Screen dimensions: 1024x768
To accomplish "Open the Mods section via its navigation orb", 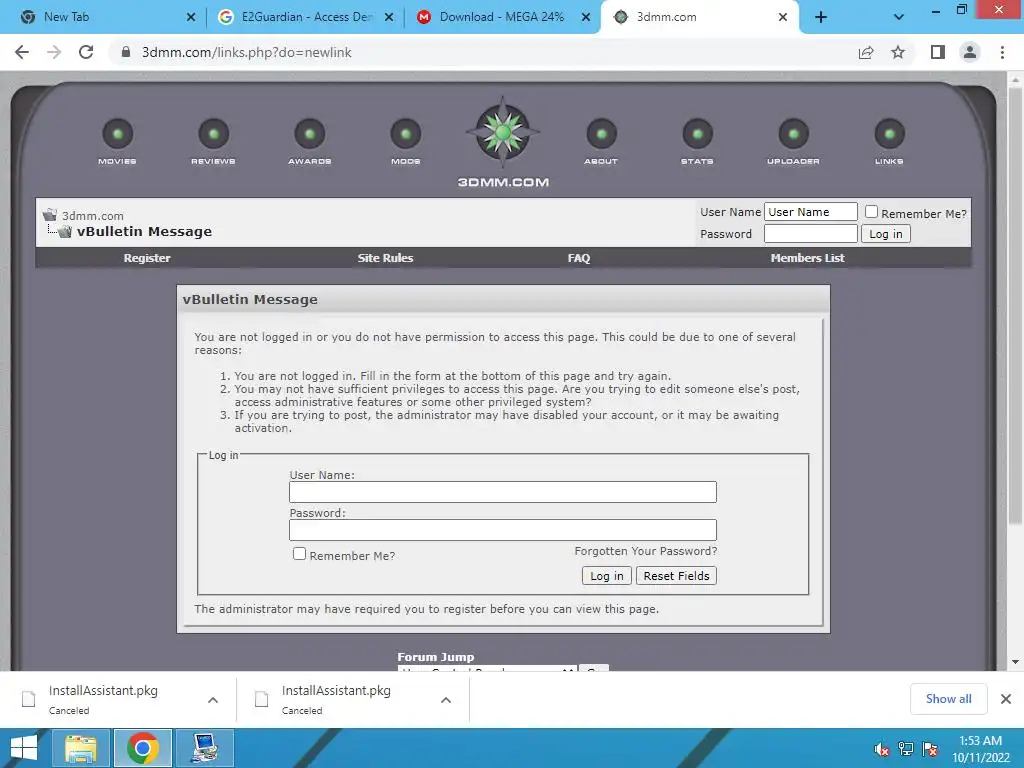I will [406, 135].
